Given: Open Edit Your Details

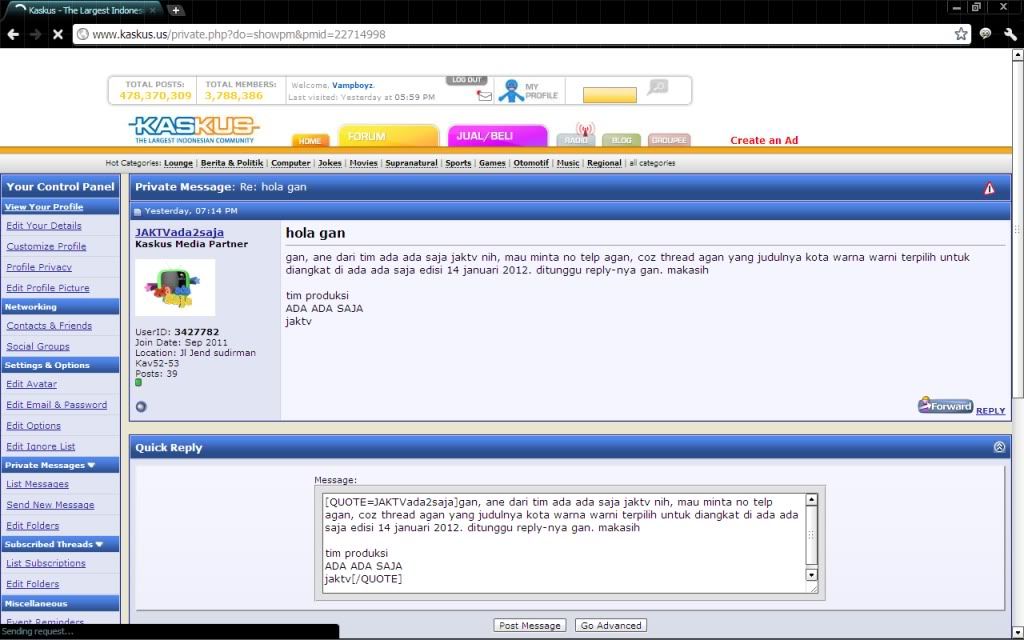Looking at the screenshot, I should click(x=44, y=226).
